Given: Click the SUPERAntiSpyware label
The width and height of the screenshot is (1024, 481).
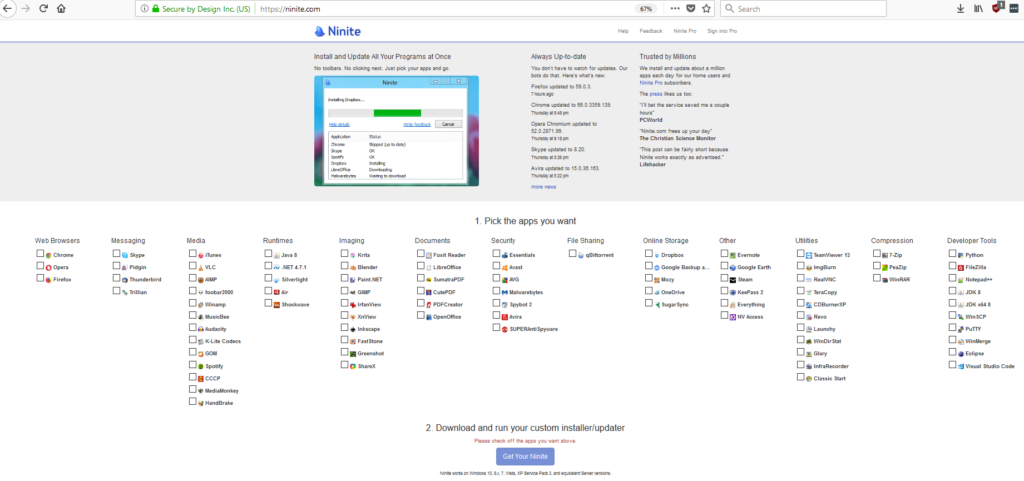Looking at the screenshot, I should 534,329.
